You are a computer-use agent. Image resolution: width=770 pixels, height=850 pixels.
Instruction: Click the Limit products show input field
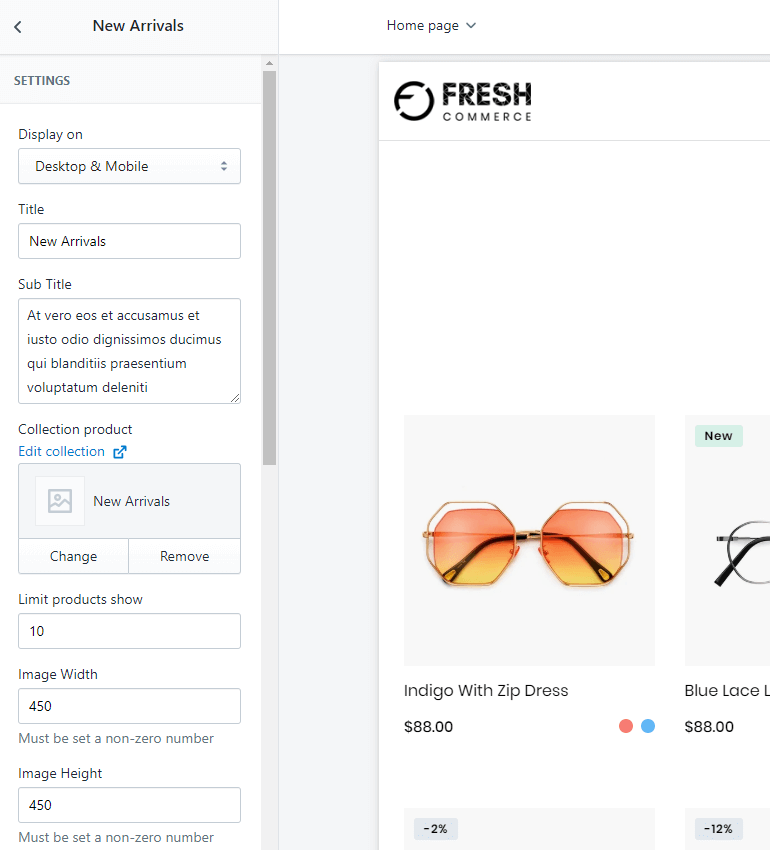pos(129,631)
